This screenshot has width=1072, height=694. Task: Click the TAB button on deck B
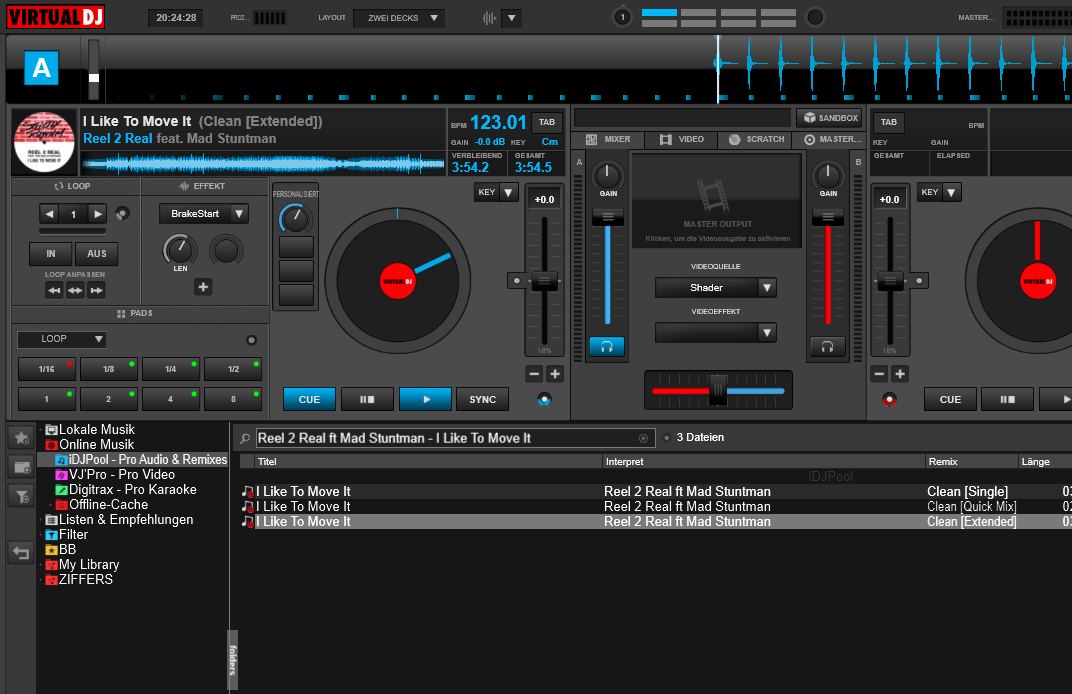(889, 122)
